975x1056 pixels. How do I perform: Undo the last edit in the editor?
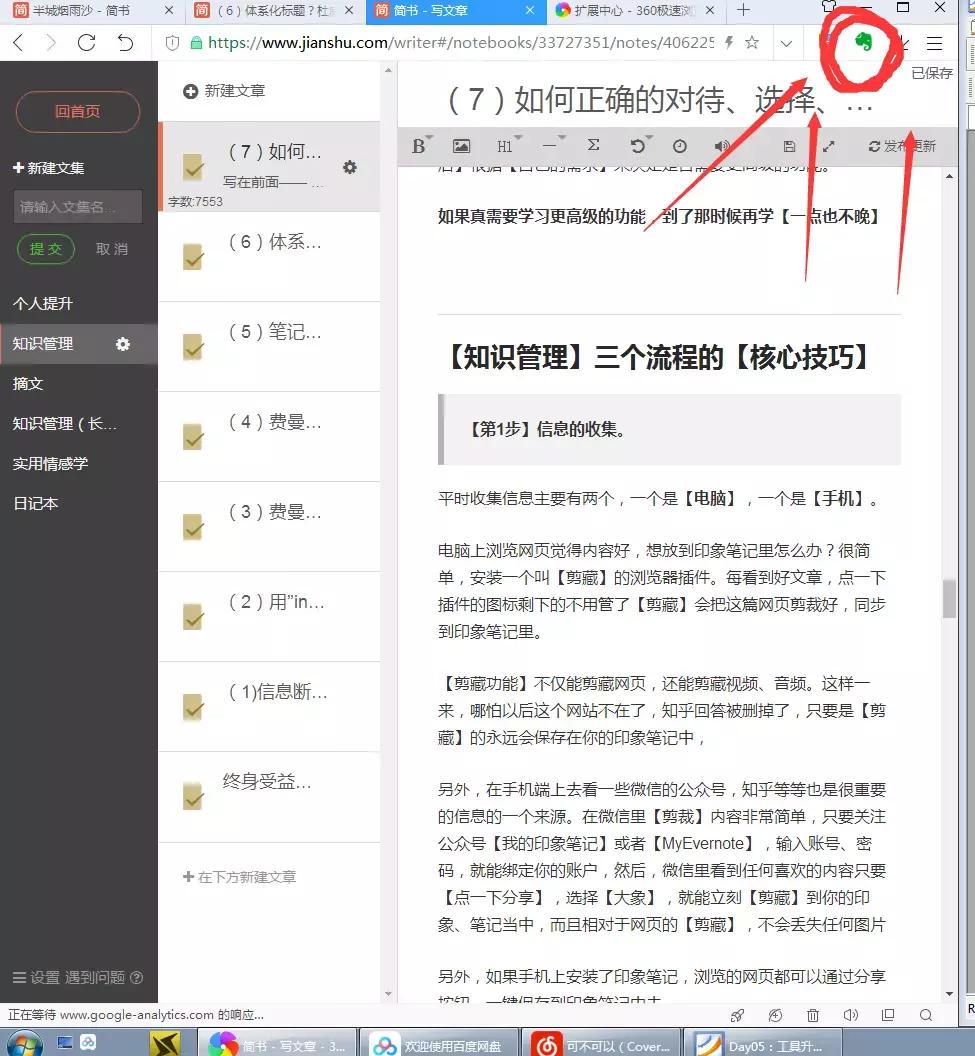(638, 146)
